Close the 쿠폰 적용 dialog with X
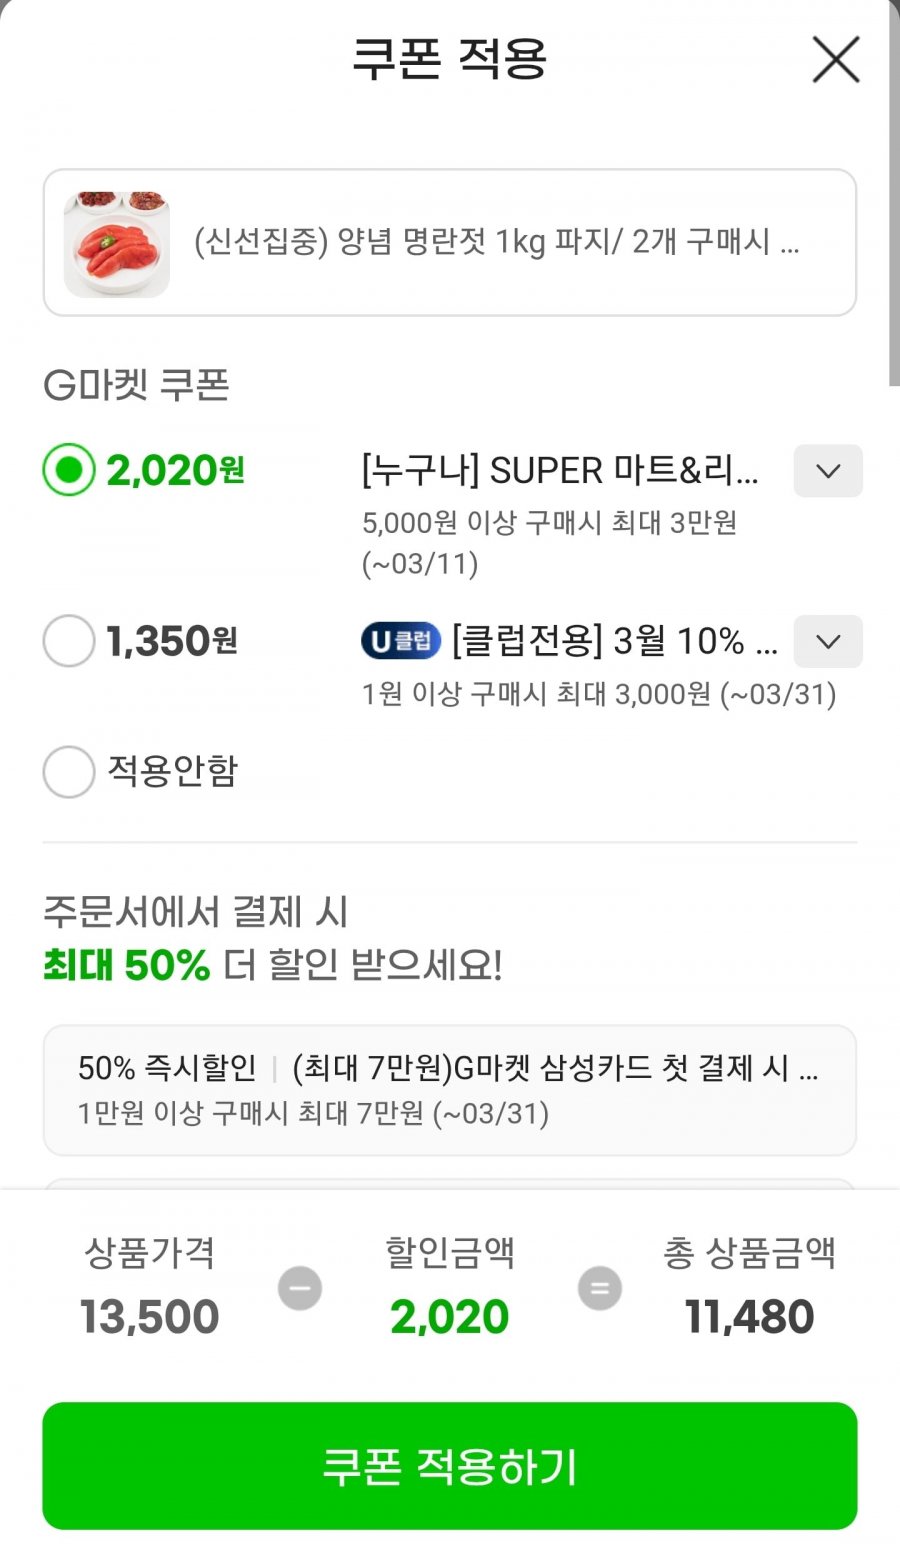 [x=836, y=60]
